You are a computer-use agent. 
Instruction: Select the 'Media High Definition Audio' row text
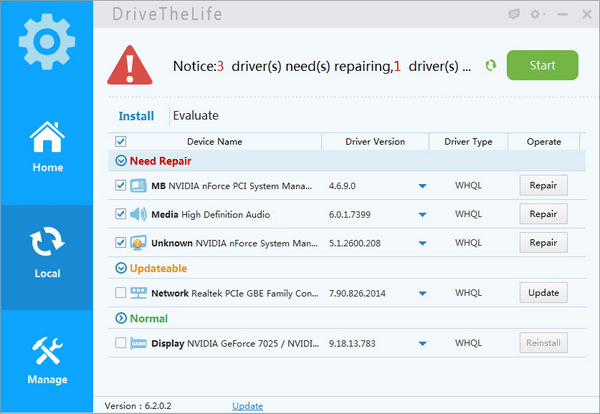point(210,214)
